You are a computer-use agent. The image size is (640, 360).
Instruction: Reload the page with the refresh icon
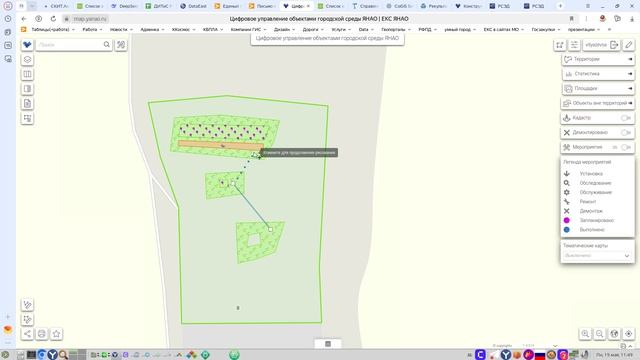[53, 19]
